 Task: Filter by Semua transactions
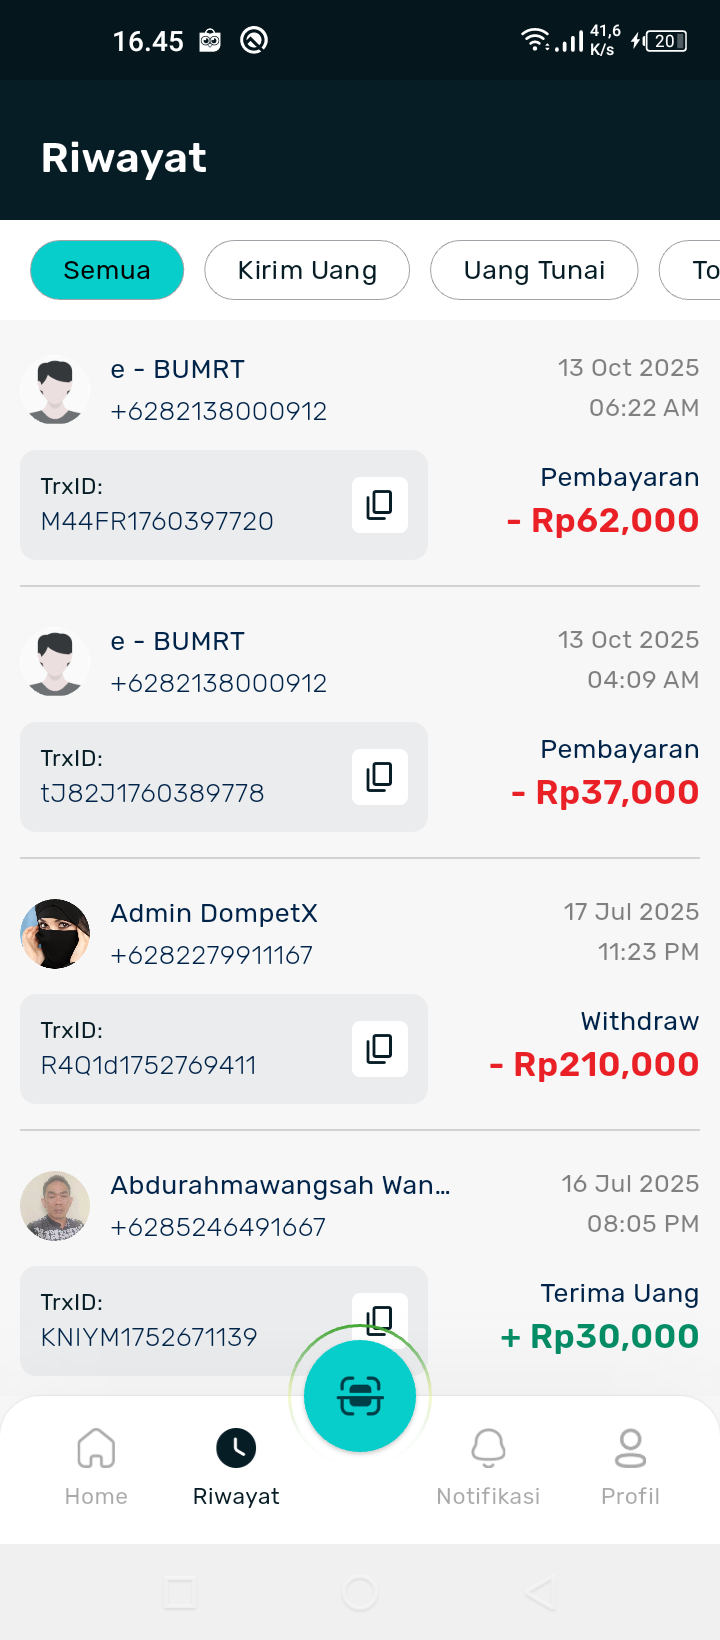pos(107,270)
